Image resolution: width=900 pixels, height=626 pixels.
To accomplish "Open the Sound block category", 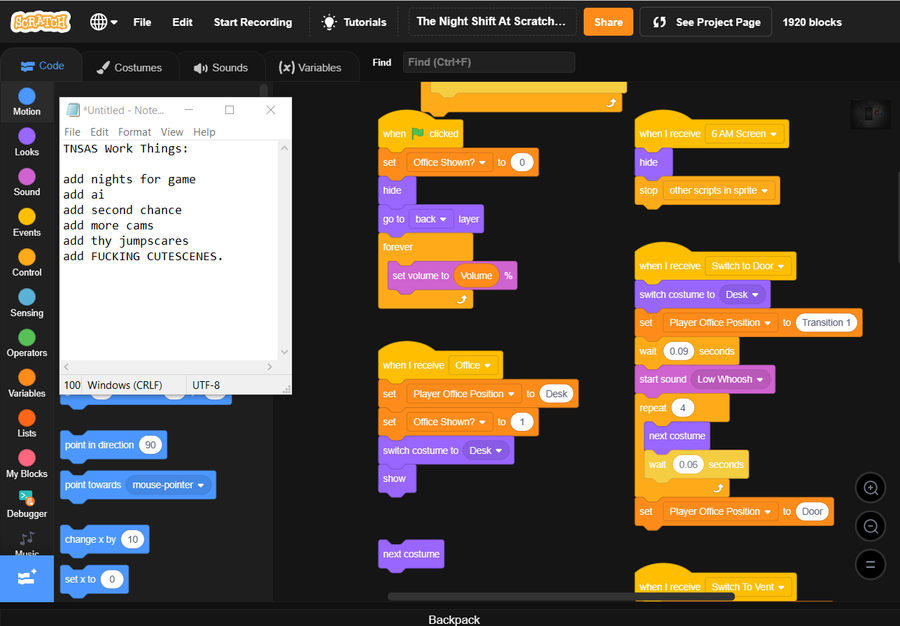I will [x=26, y=182].
